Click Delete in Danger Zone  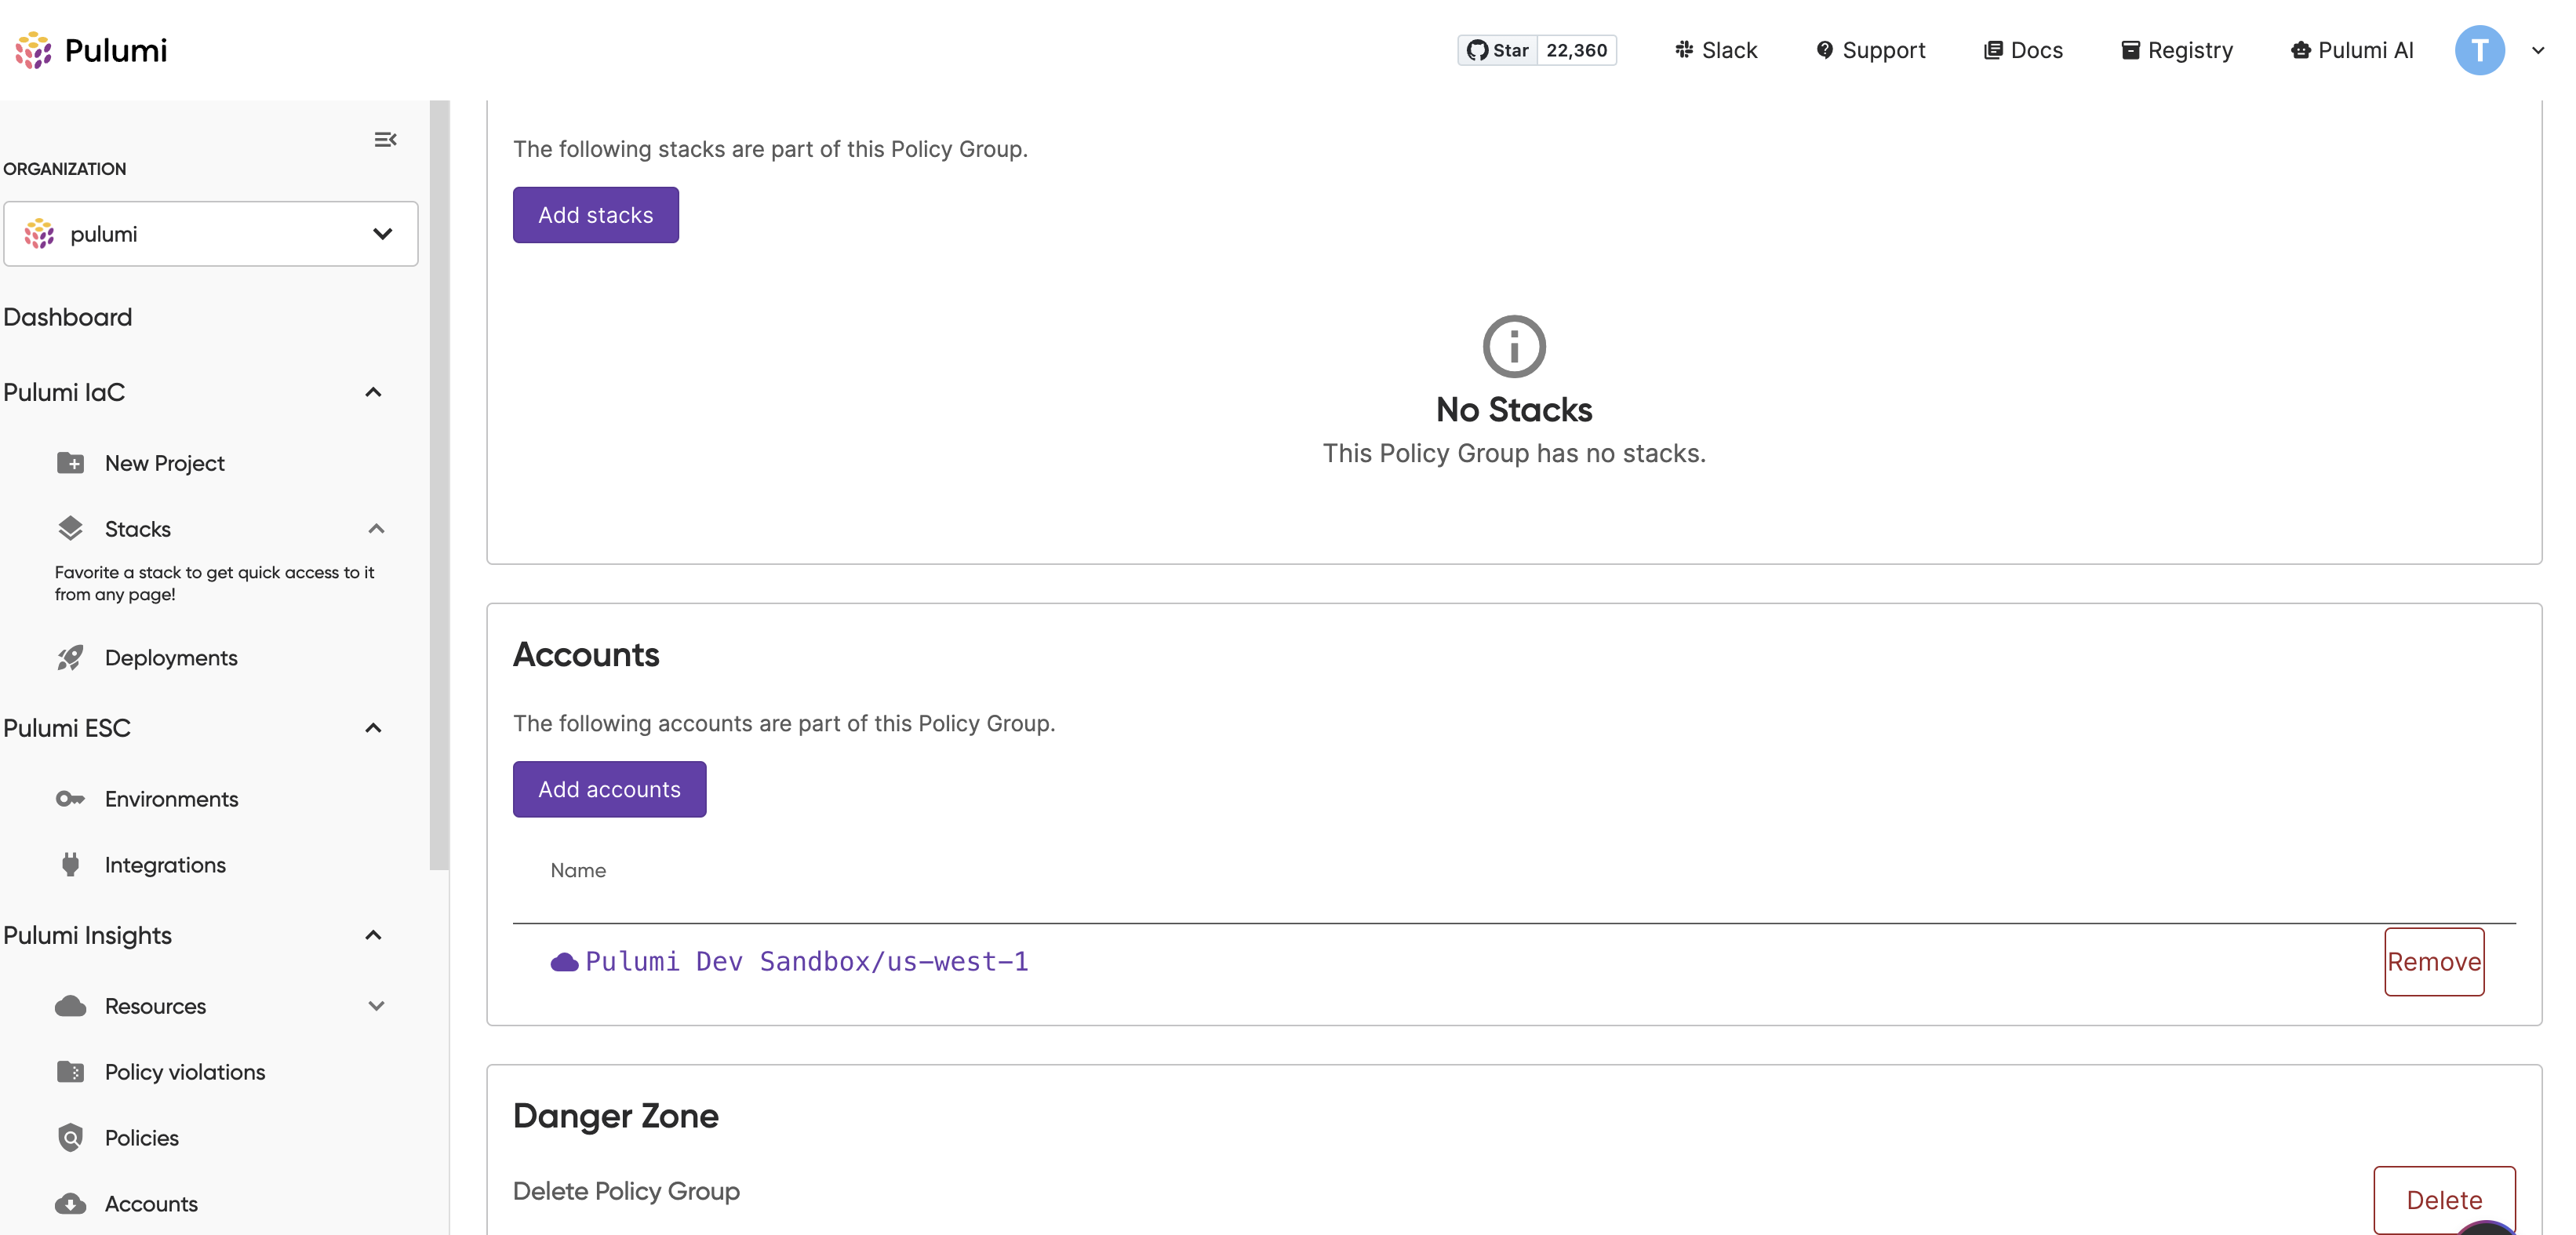(2443, 1200)
